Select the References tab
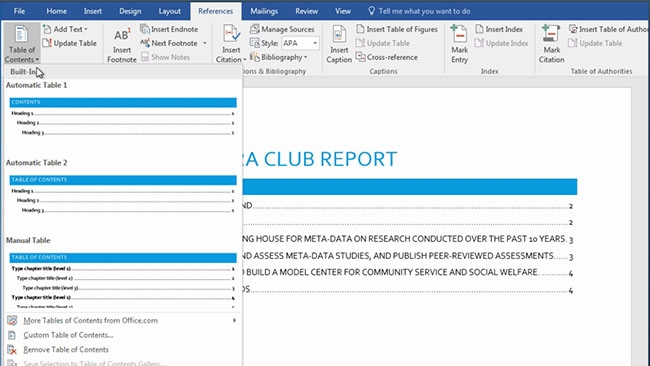 point(215,11)
